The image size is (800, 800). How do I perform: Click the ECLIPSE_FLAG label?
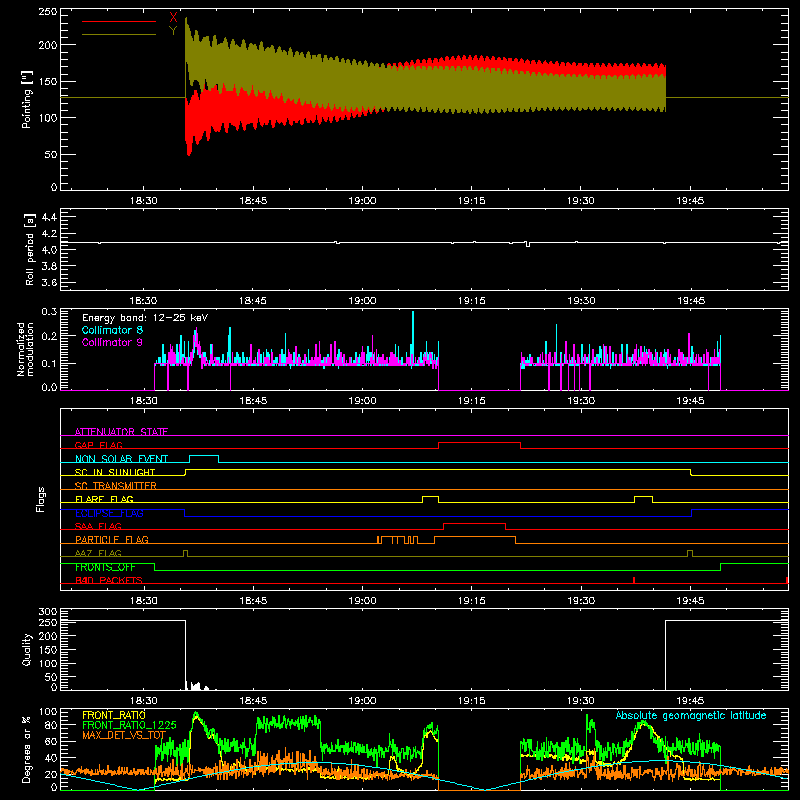pos(109,513)
